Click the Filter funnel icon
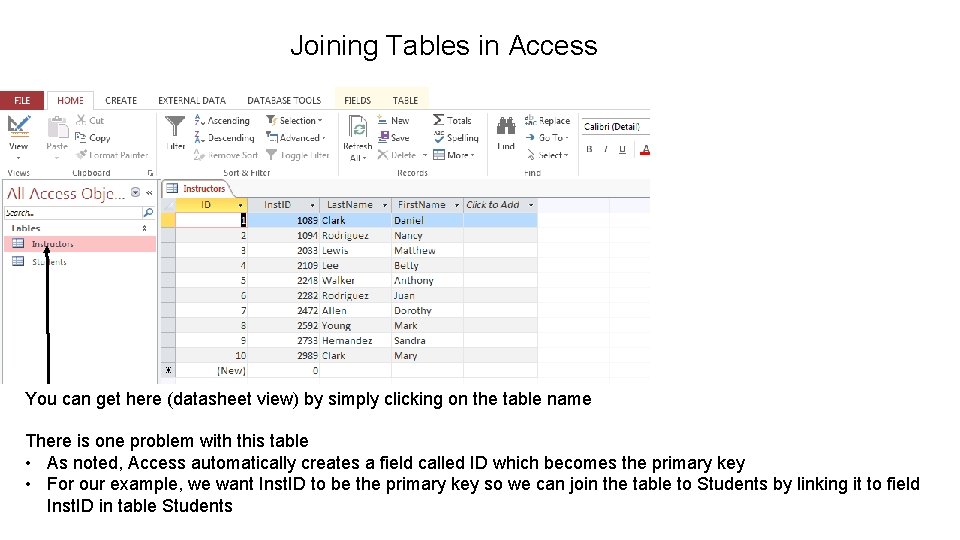The image size is (960, 540). 175,126
